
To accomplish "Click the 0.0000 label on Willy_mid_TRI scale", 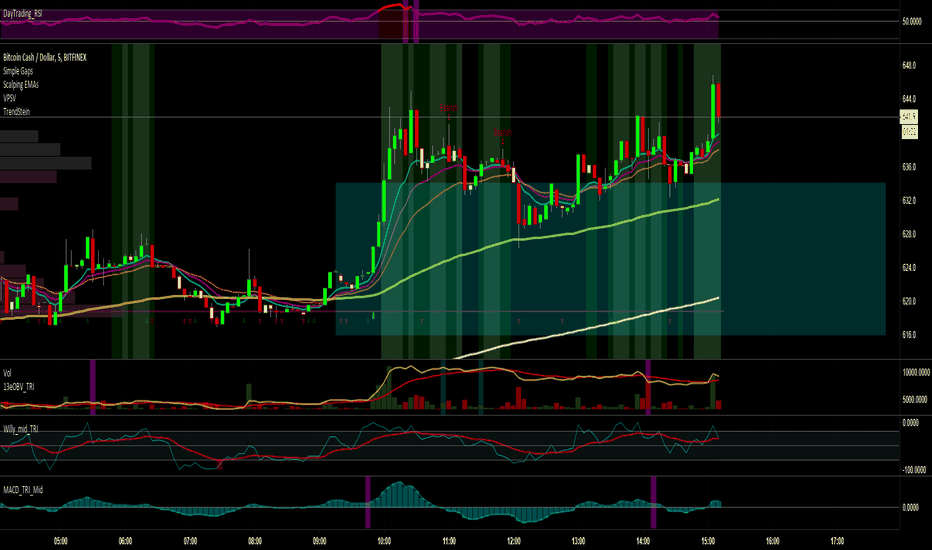I will tap(910, 423).
